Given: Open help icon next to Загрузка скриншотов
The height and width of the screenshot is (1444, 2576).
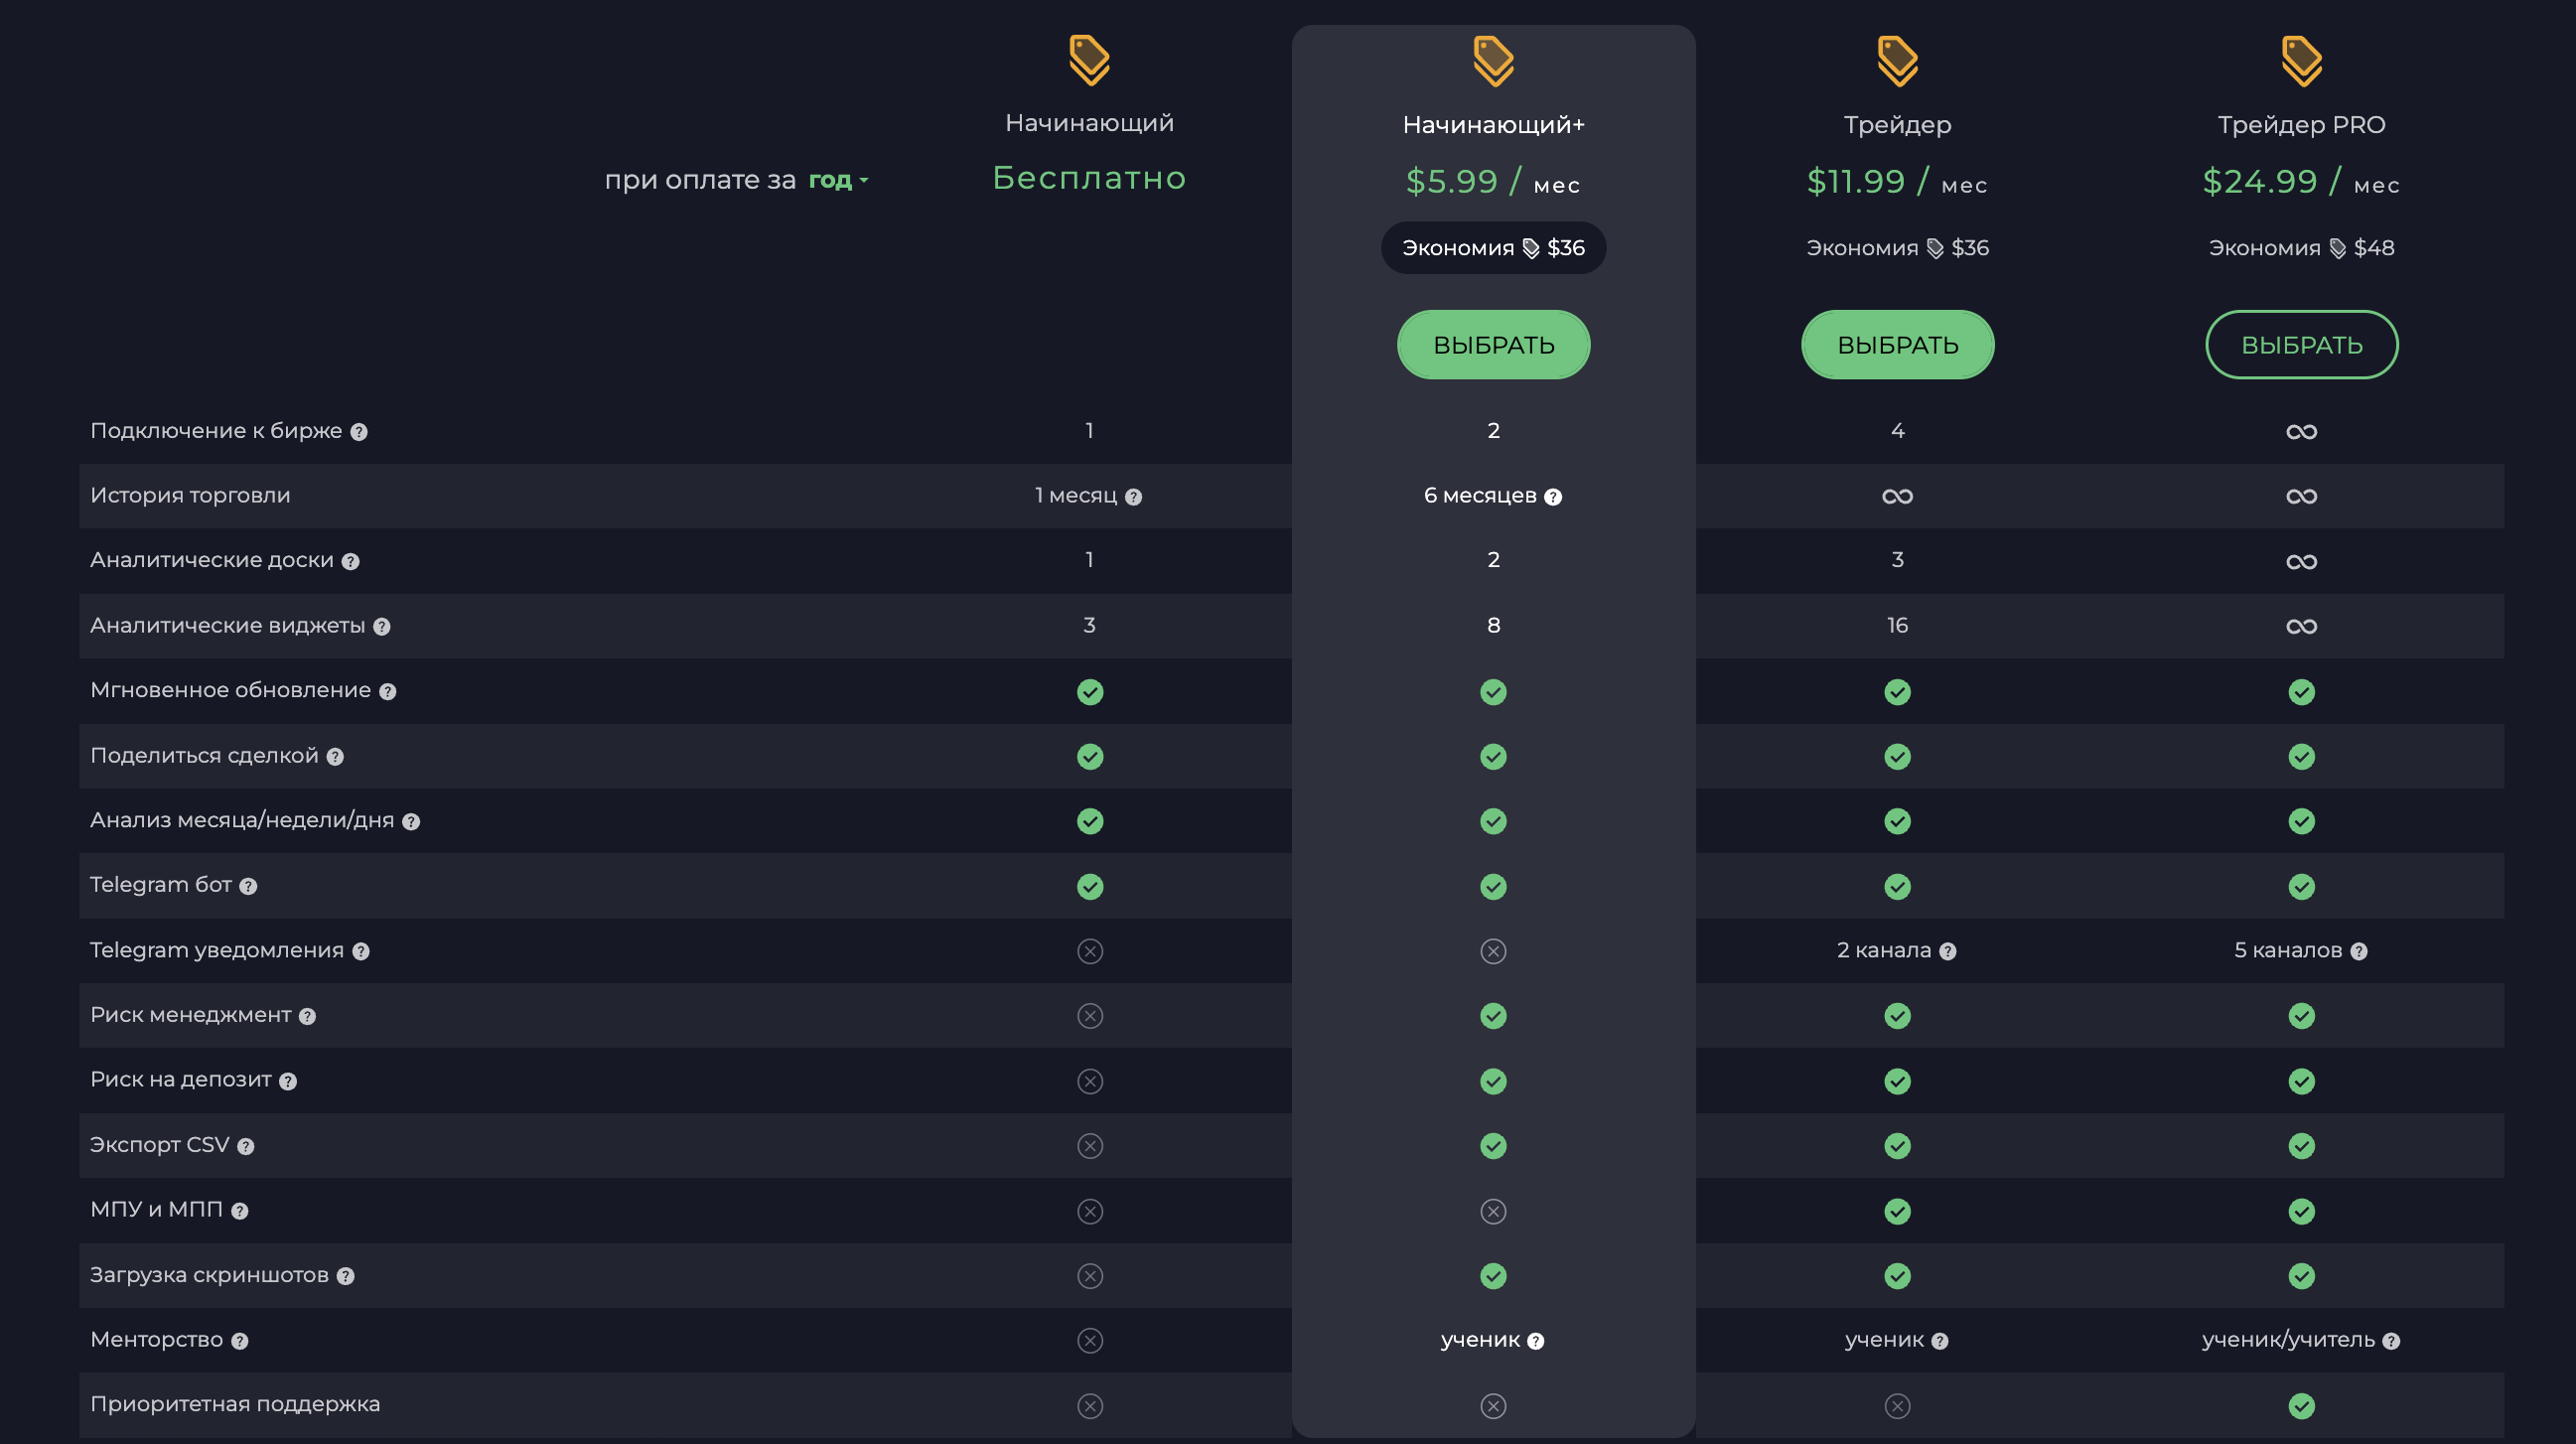Looking at the screenshot, I should (x=346, y=1276).
